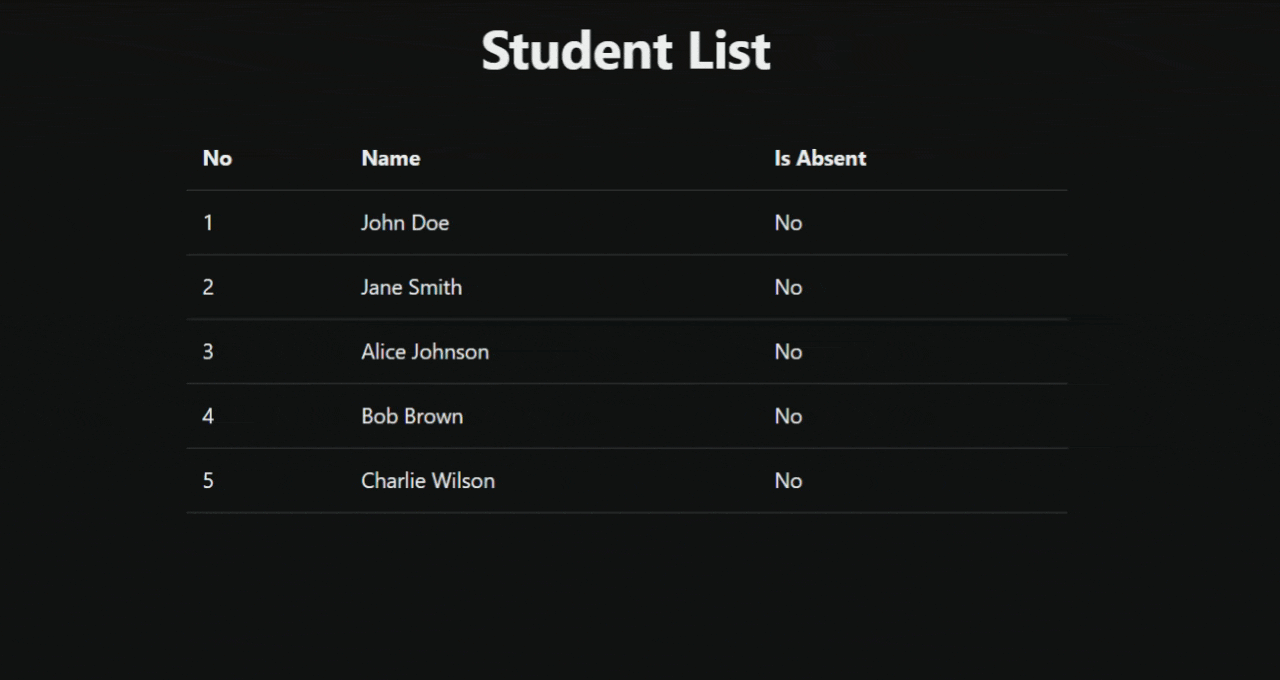Click empty area below the student table
Viewport: 1280px width, 680px height.
coord(626,600)
